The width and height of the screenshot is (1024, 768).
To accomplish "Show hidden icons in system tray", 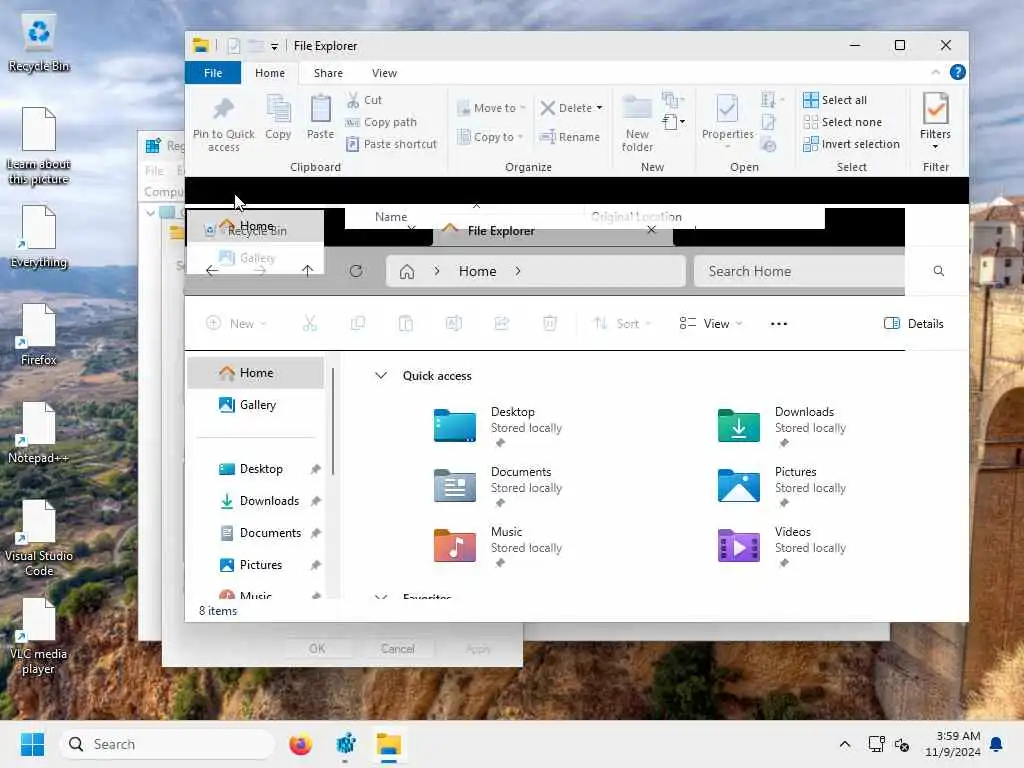I will (844, 744).
